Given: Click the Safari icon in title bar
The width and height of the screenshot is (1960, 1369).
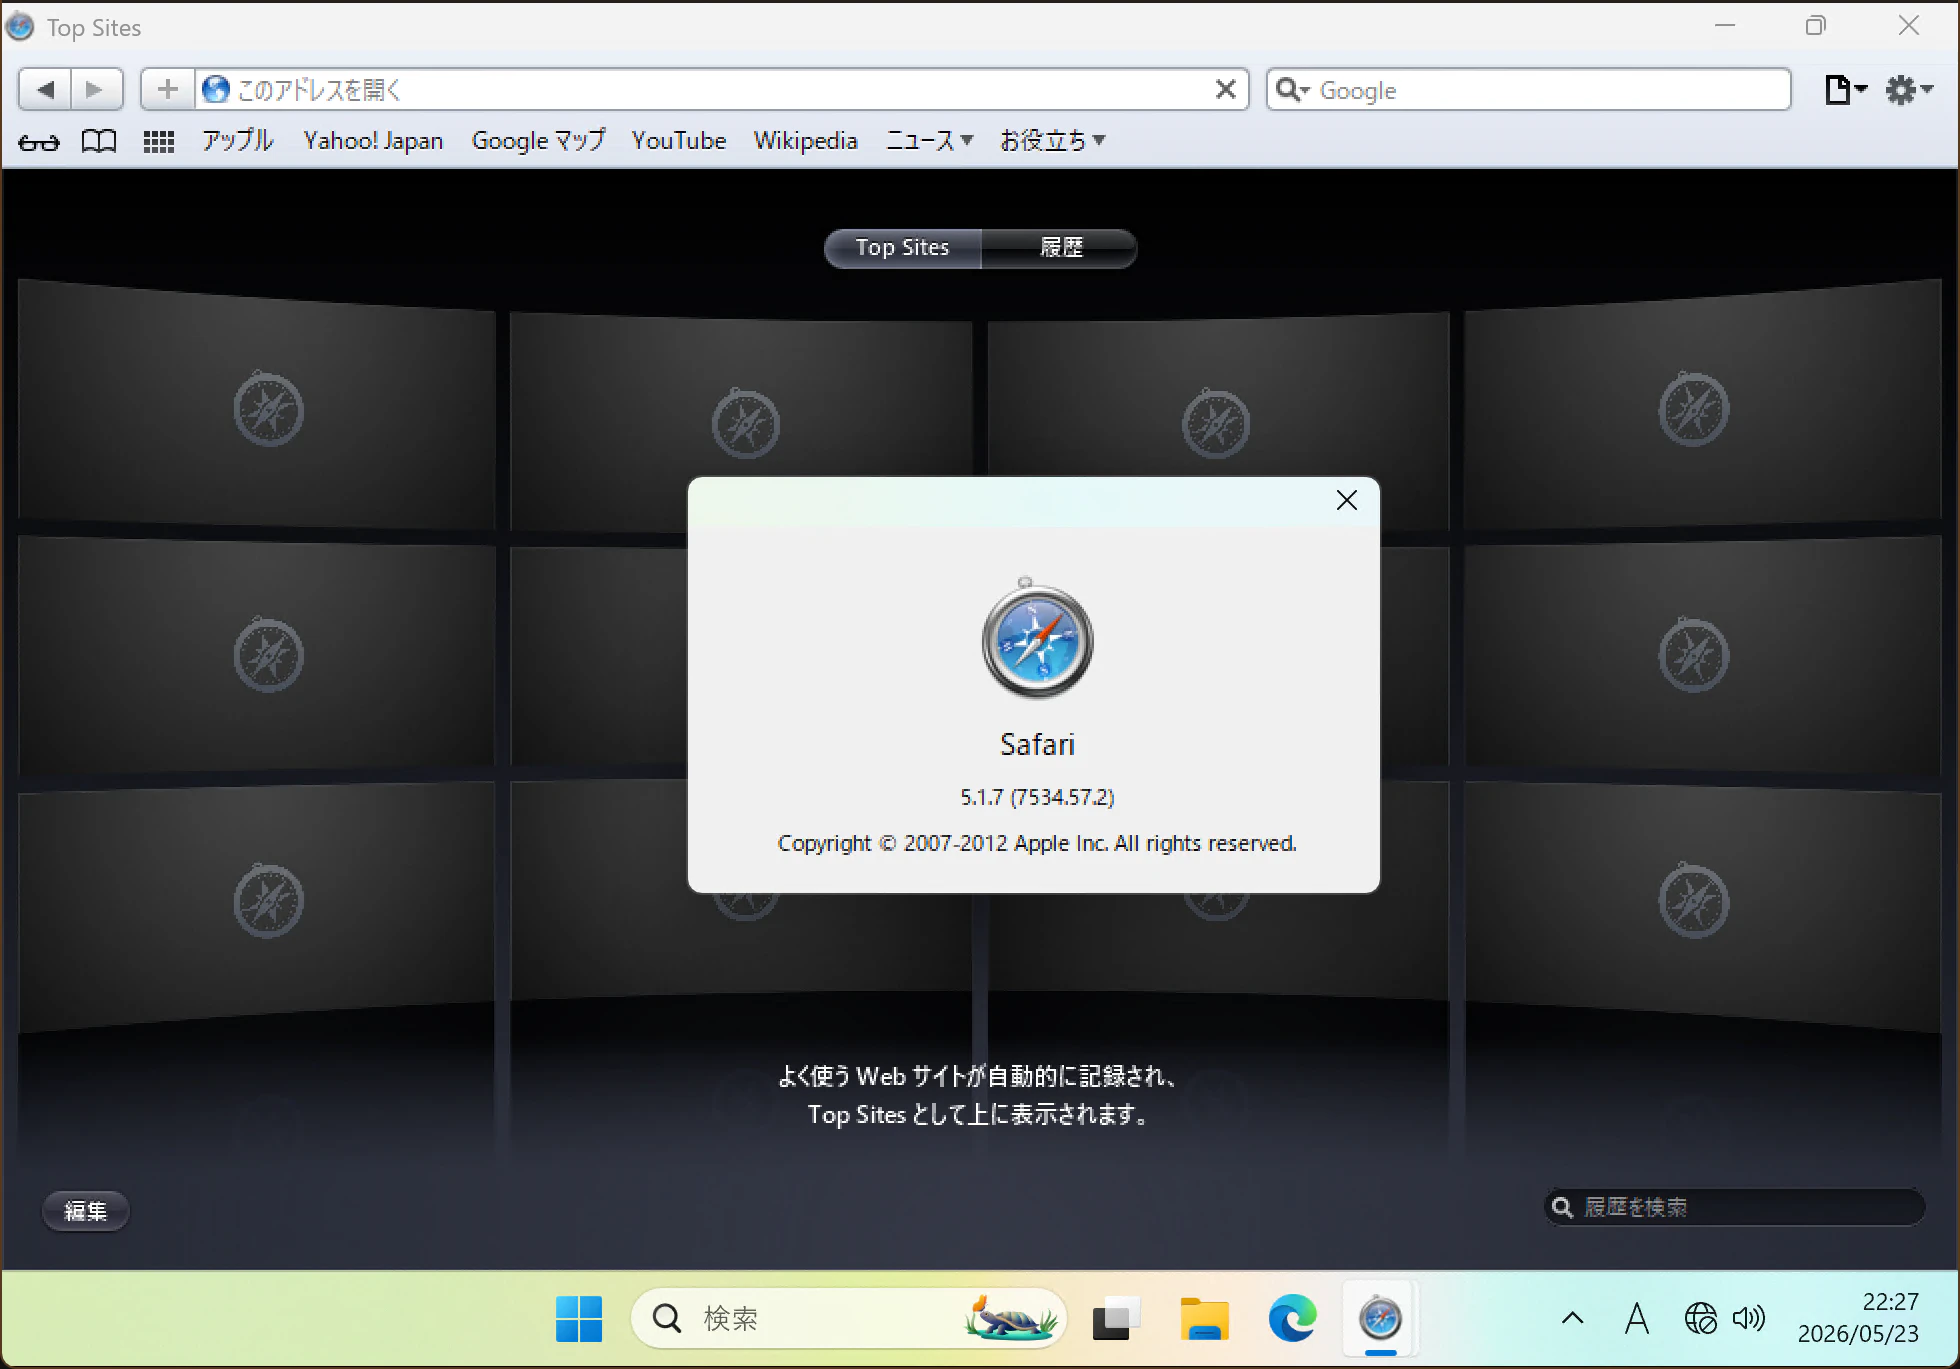Looking at the screenshot, I should click(x=20, y=27).
